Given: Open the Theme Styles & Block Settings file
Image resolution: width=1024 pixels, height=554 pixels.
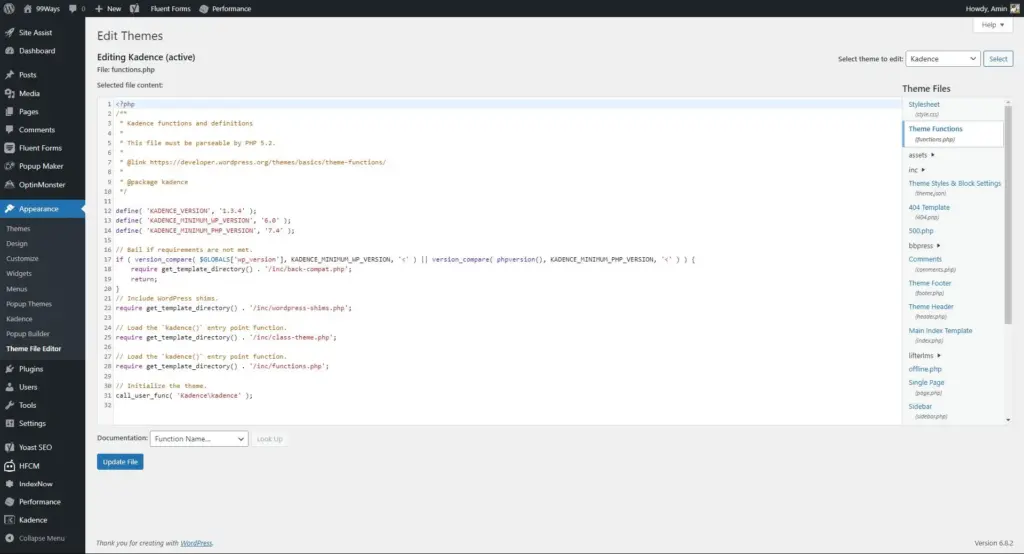Looking at the screenshot, I should point(954,184).
